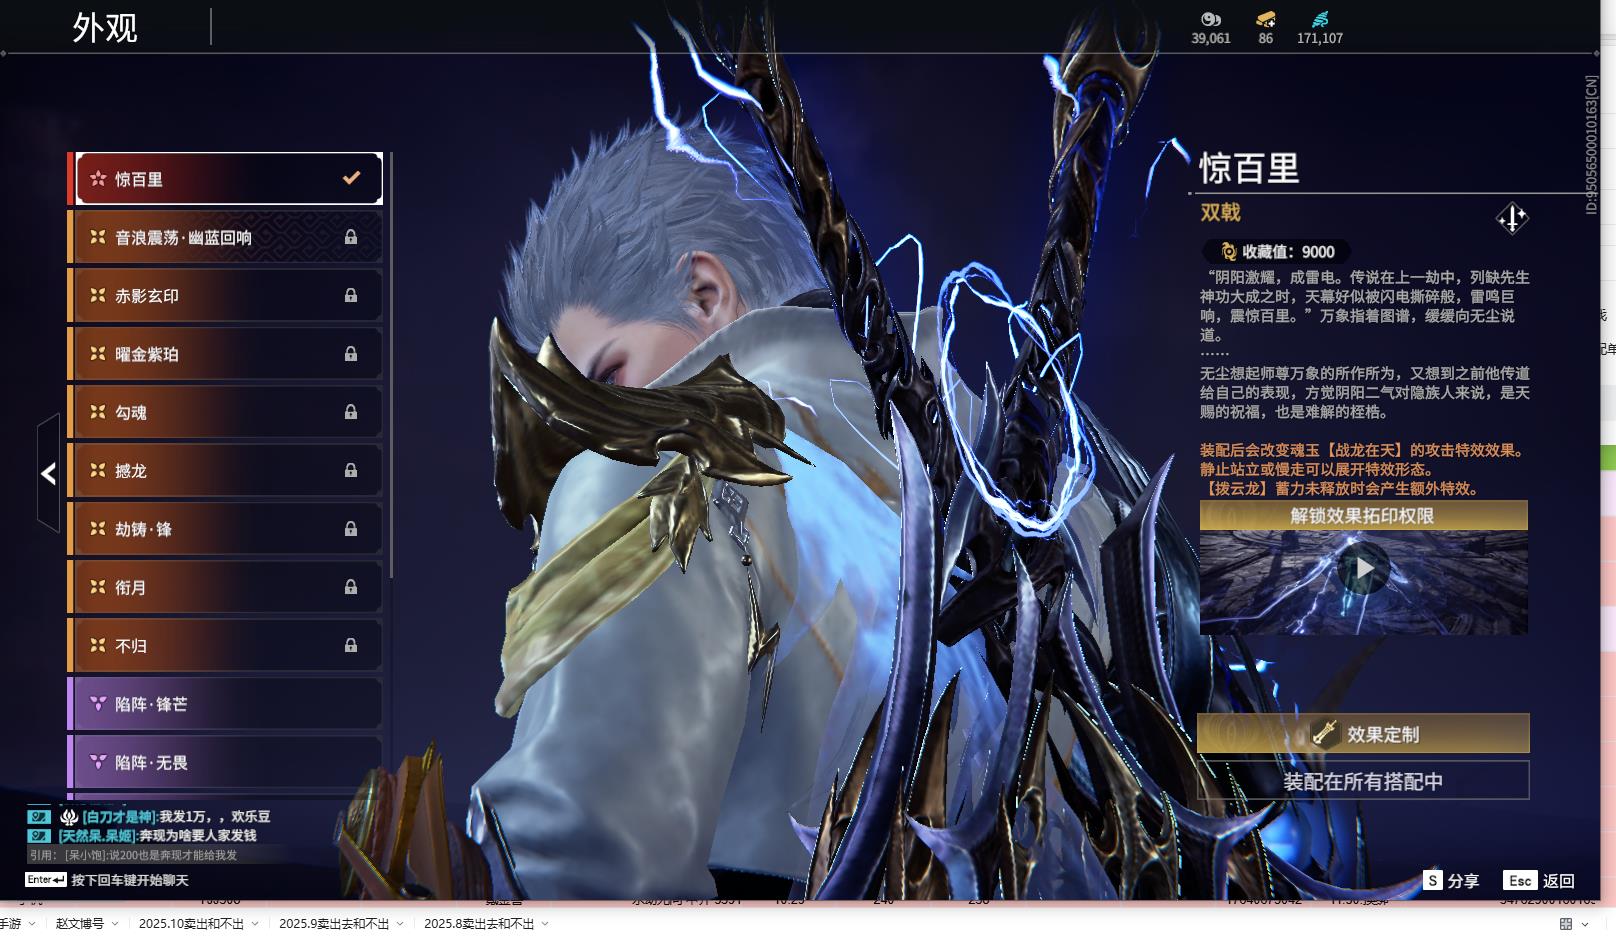This screenshot has height=939, width=1616.
Task: Click the swirl icon next to 收藏值
Action: (x=1228, y=252)
